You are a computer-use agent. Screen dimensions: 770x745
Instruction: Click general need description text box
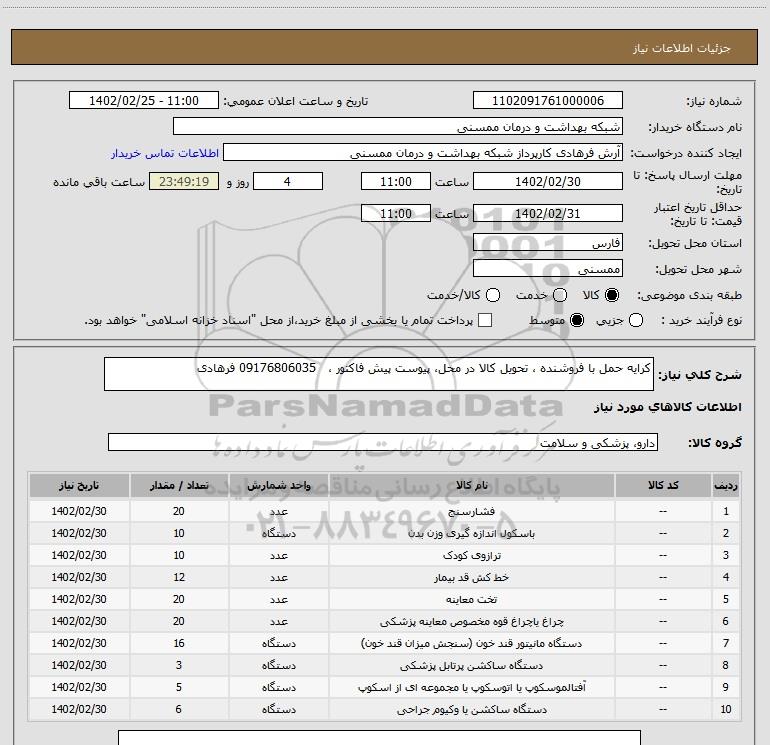[x=379, y=374]
